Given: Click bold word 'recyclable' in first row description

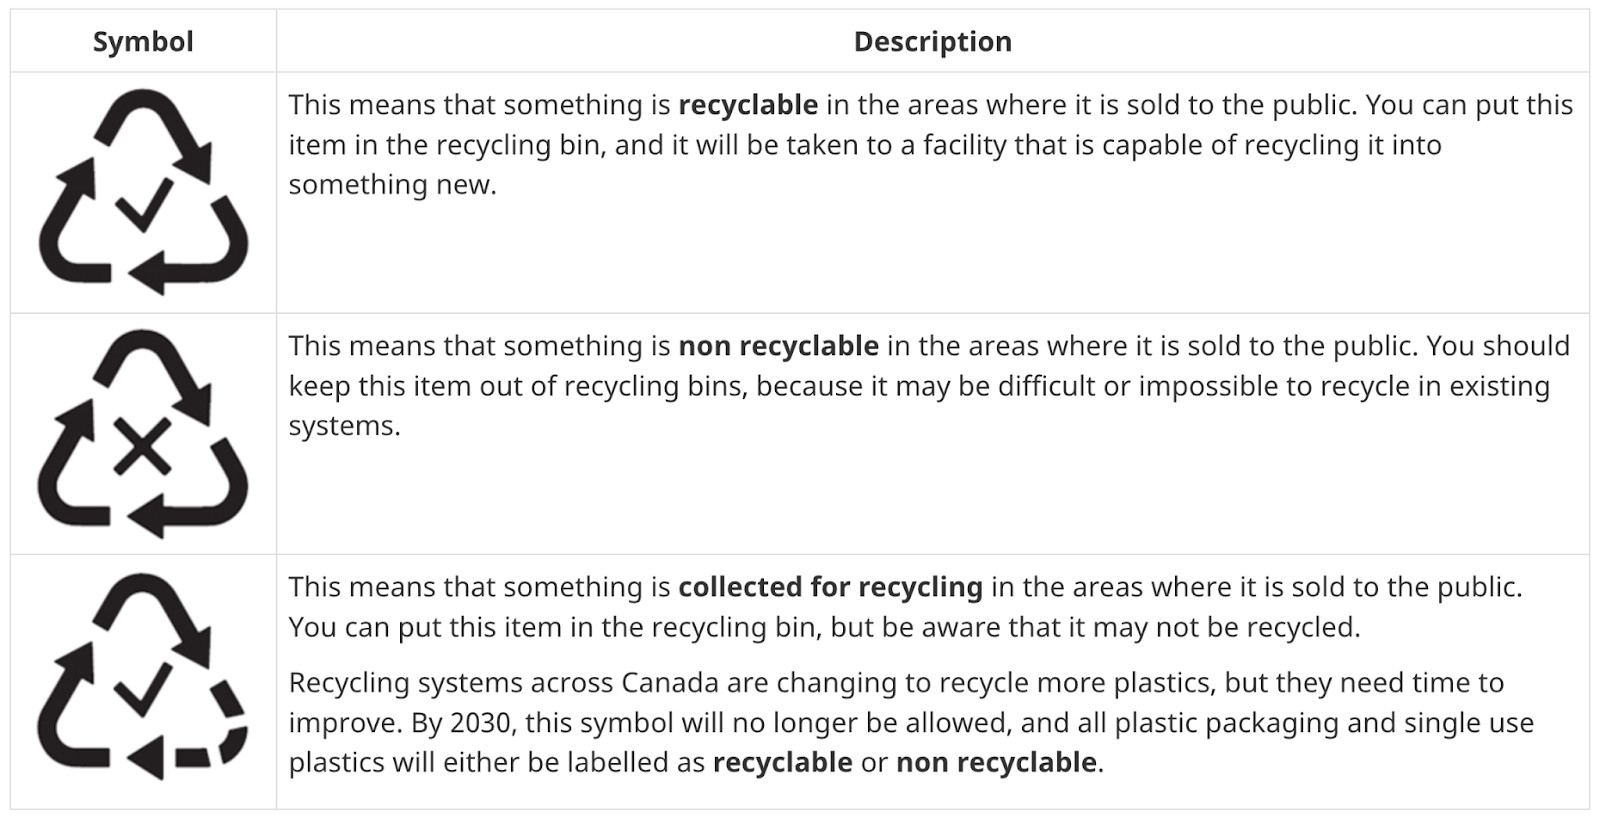Looking at the screenshot, I should pyautogui.click(x=748, y=105).
